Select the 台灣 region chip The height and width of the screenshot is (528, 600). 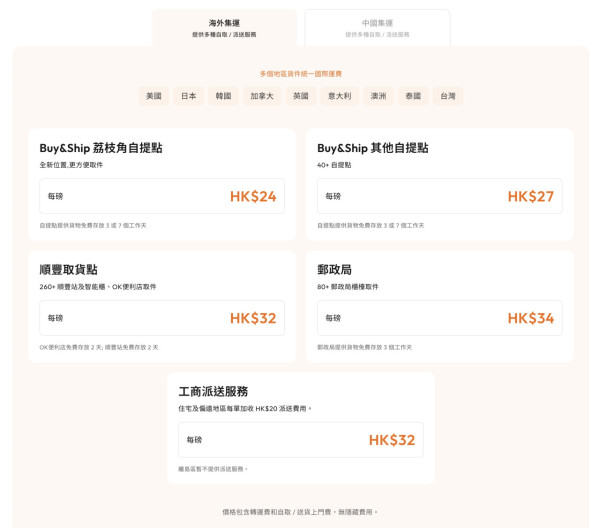click(x=448, y=96)
